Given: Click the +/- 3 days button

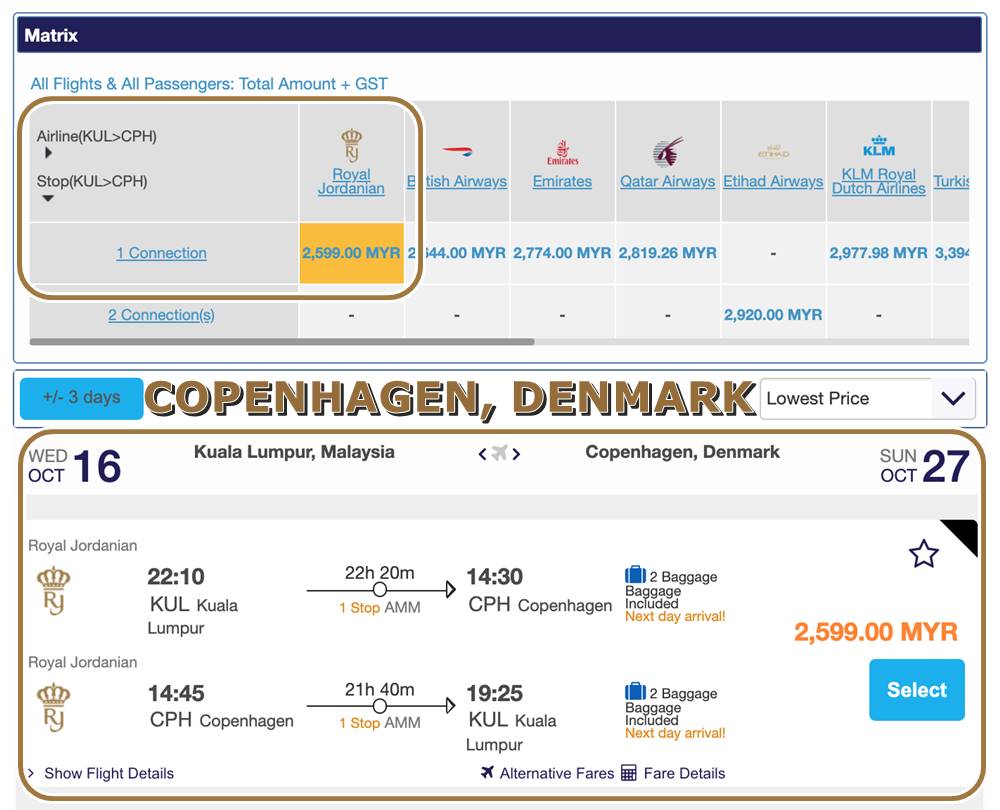Looking at the screenshot, I should [x=82, y=399].
